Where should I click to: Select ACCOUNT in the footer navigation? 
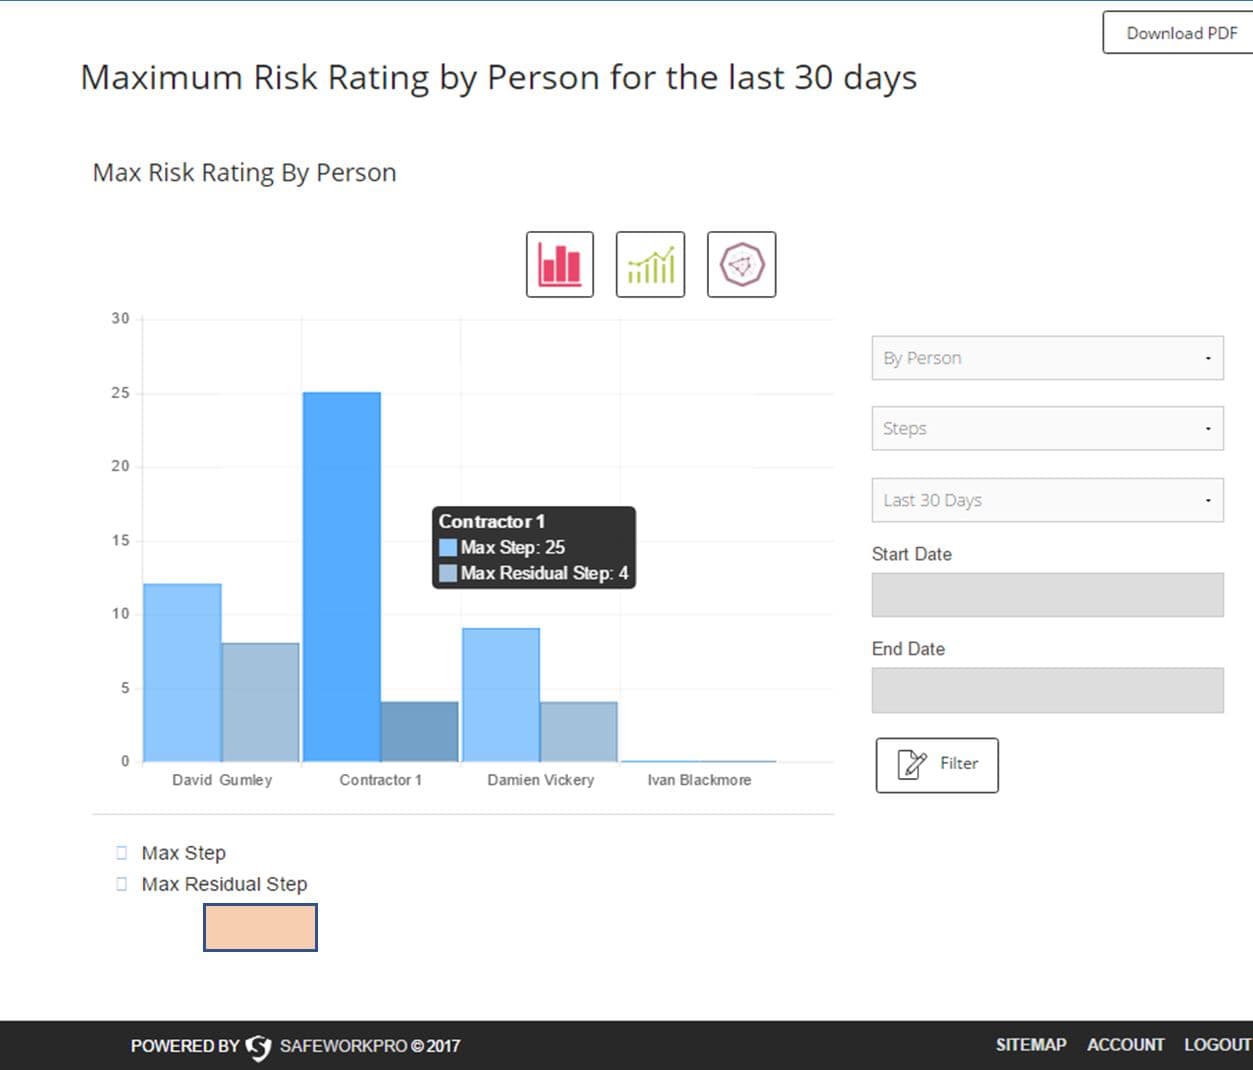click(1125, 1044)
